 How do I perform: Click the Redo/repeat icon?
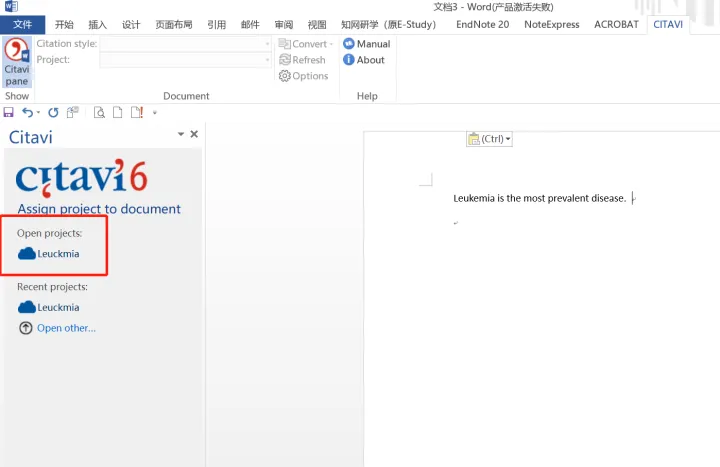(x=53, y=113)
